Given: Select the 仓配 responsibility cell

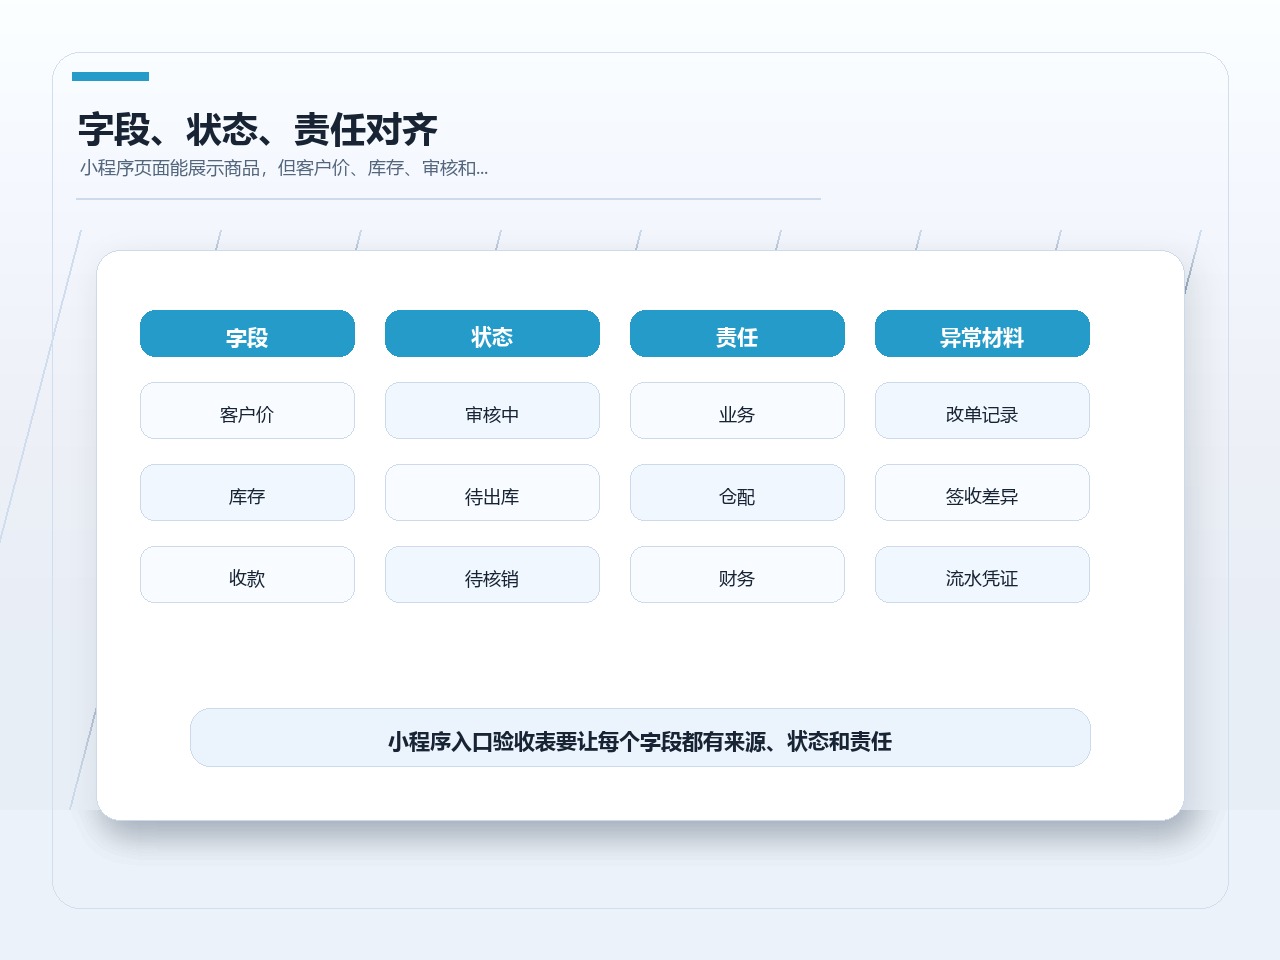Looking at the screenshot, I should (x=737, y=493).
